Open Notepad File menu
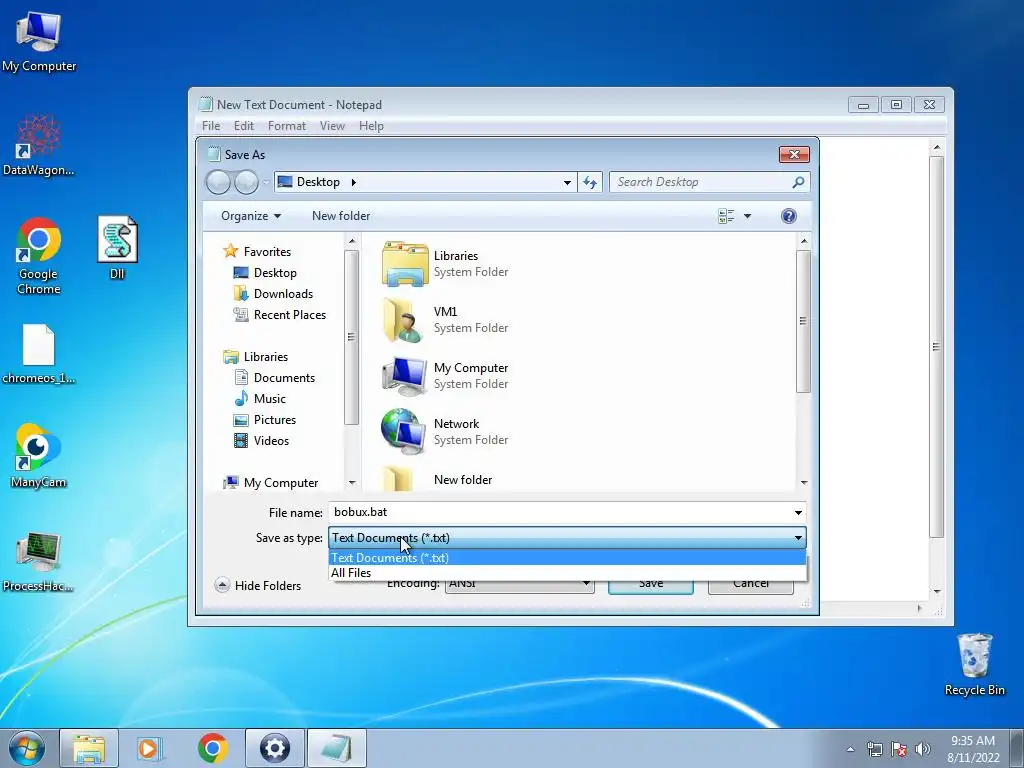Screen dimensions: 1024x768 pyautogui.click(x=211, y=126)
